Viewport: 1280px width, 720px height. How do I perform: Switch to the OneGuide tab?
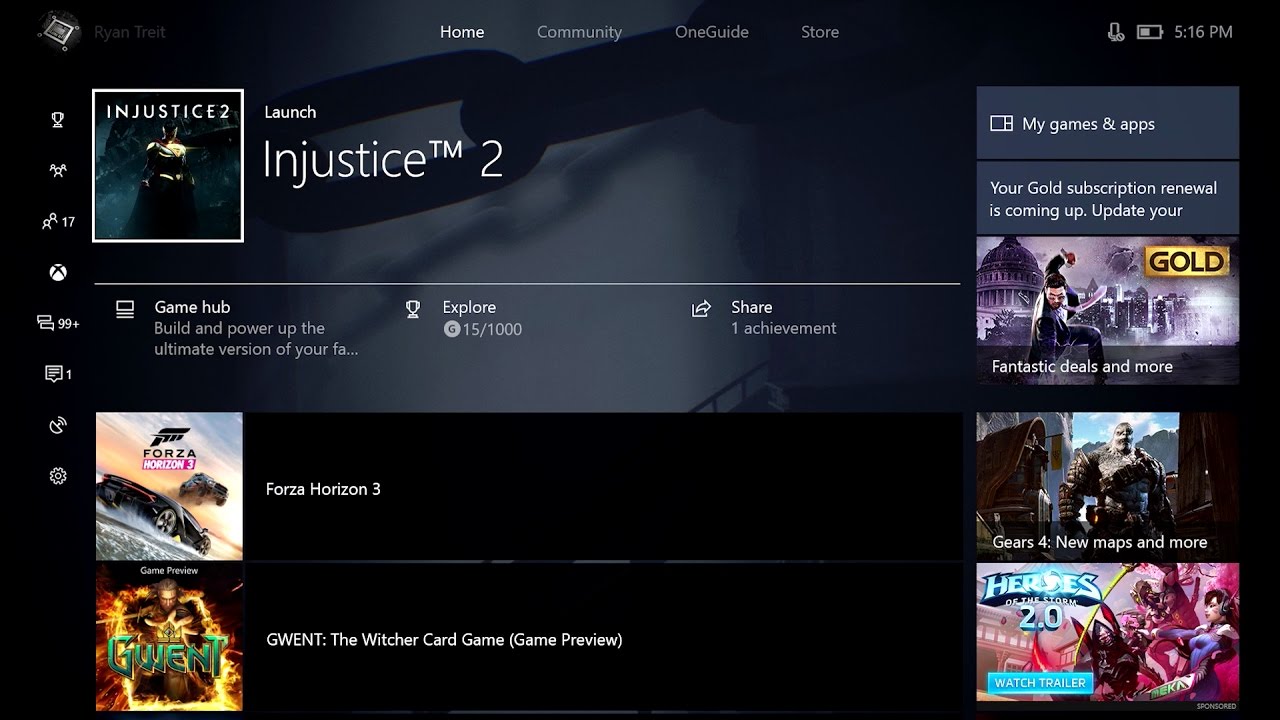tap(711, 32)
